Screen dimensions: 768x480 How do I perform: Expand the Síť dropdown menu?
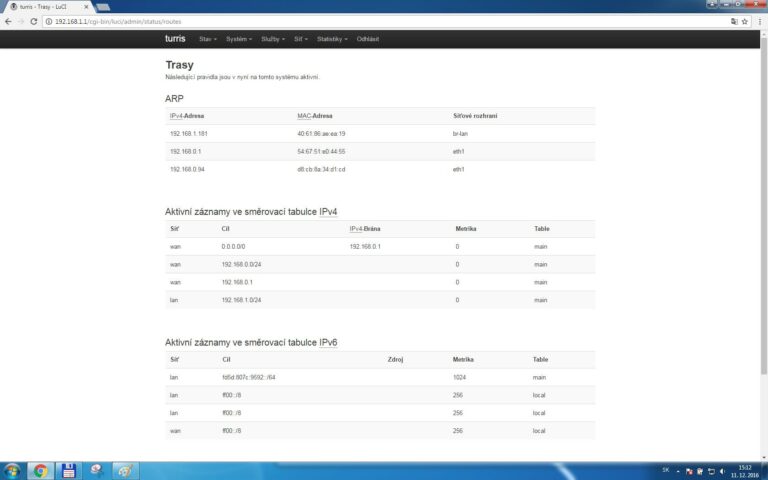(301, 39)
